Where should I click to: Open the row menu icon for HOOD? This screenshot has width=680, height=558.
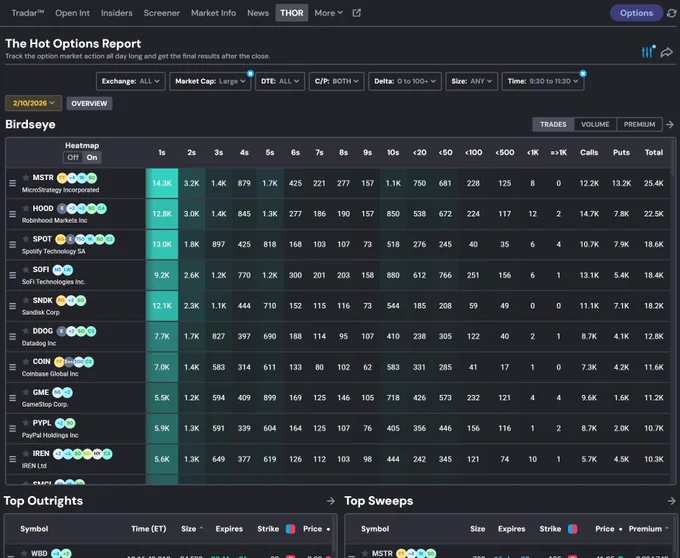tap(13, 214)
